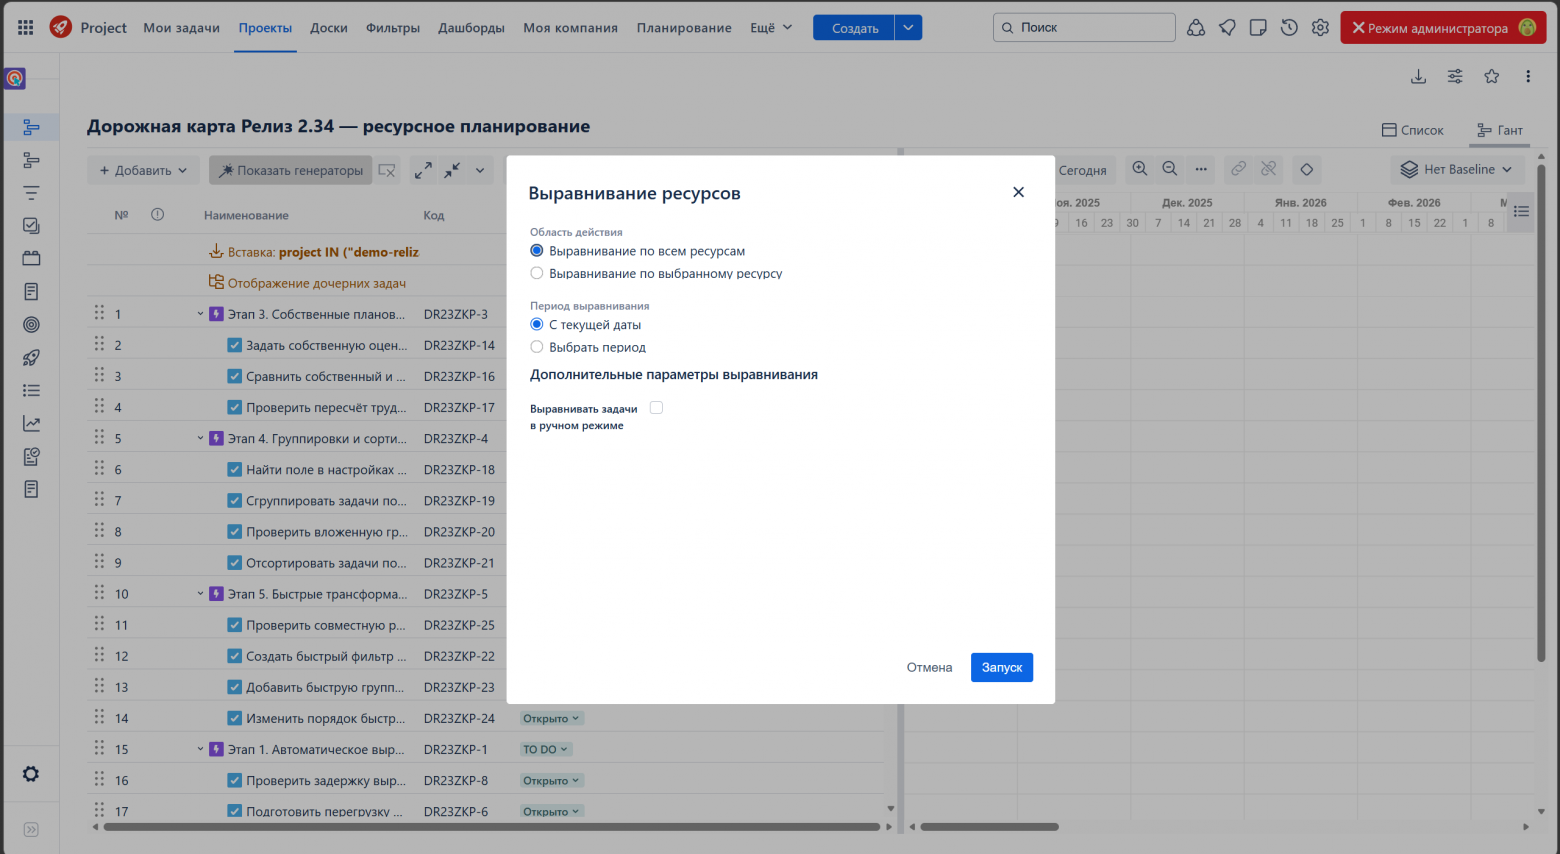This screenshot has height=854, width=1560.
Task: Switch to the Гант view tab
Action: coord(1500,130)
